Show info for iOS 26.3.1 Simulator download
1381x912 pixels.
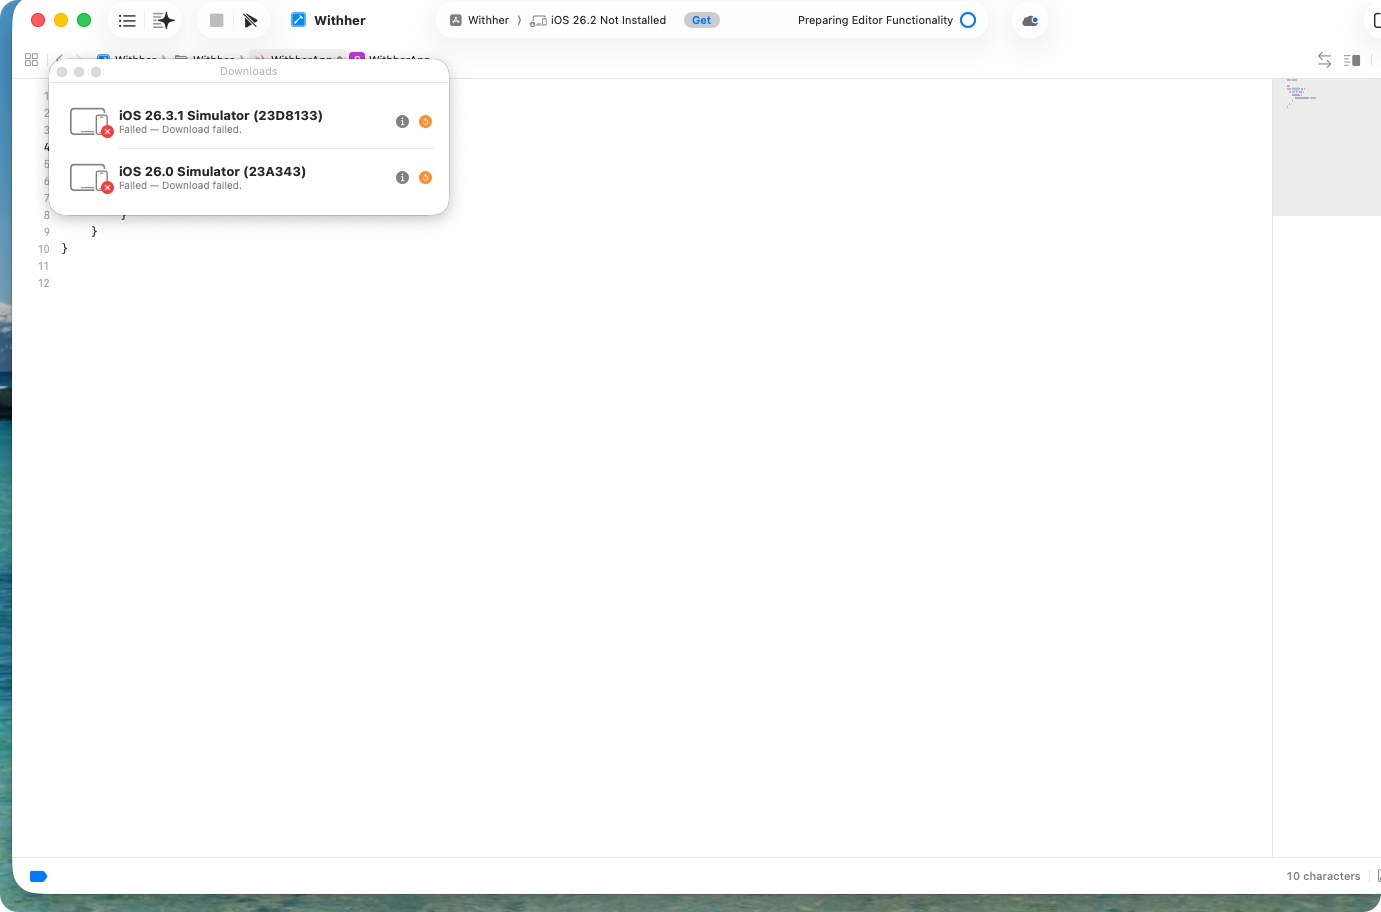(402, 122)
